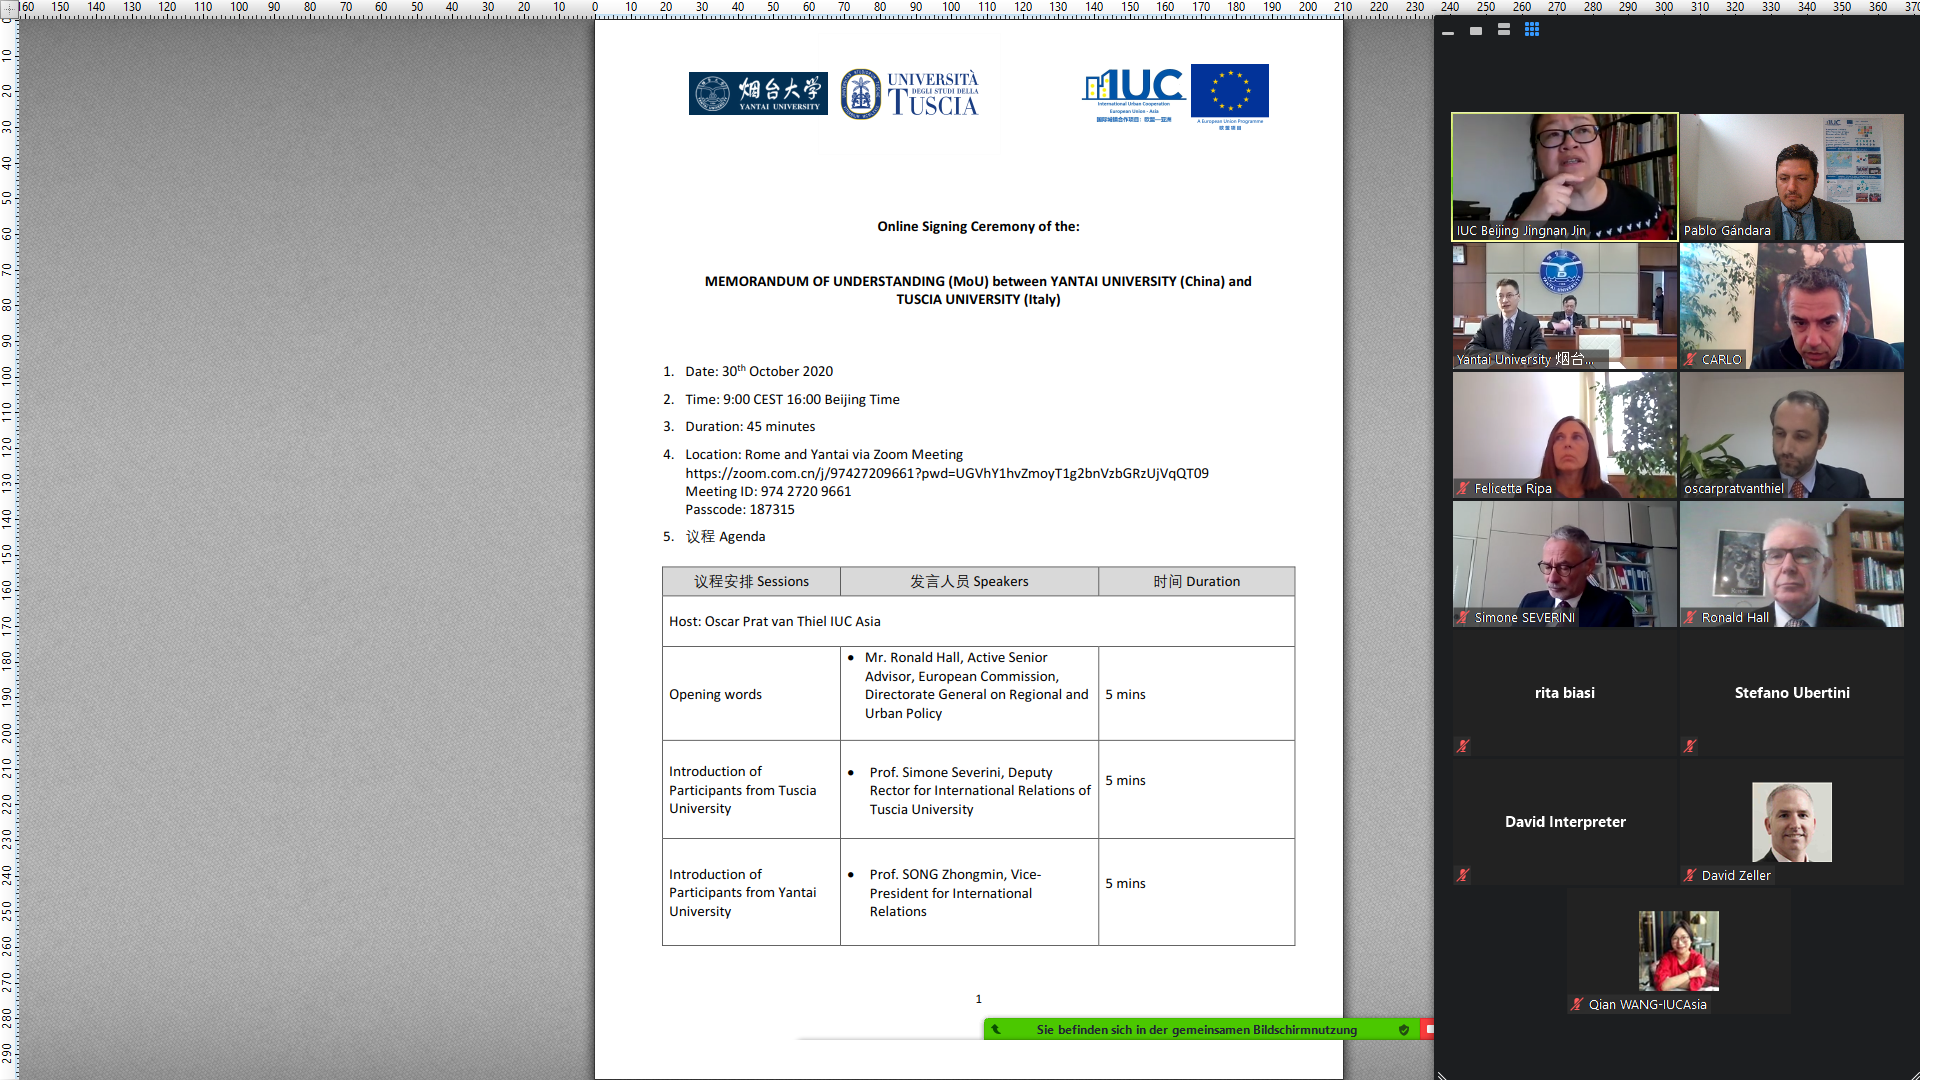This screenshot has width=1938, height=1080.
Task: Click green arrow on screen sharing bar
Action: tap(995, 1029)
